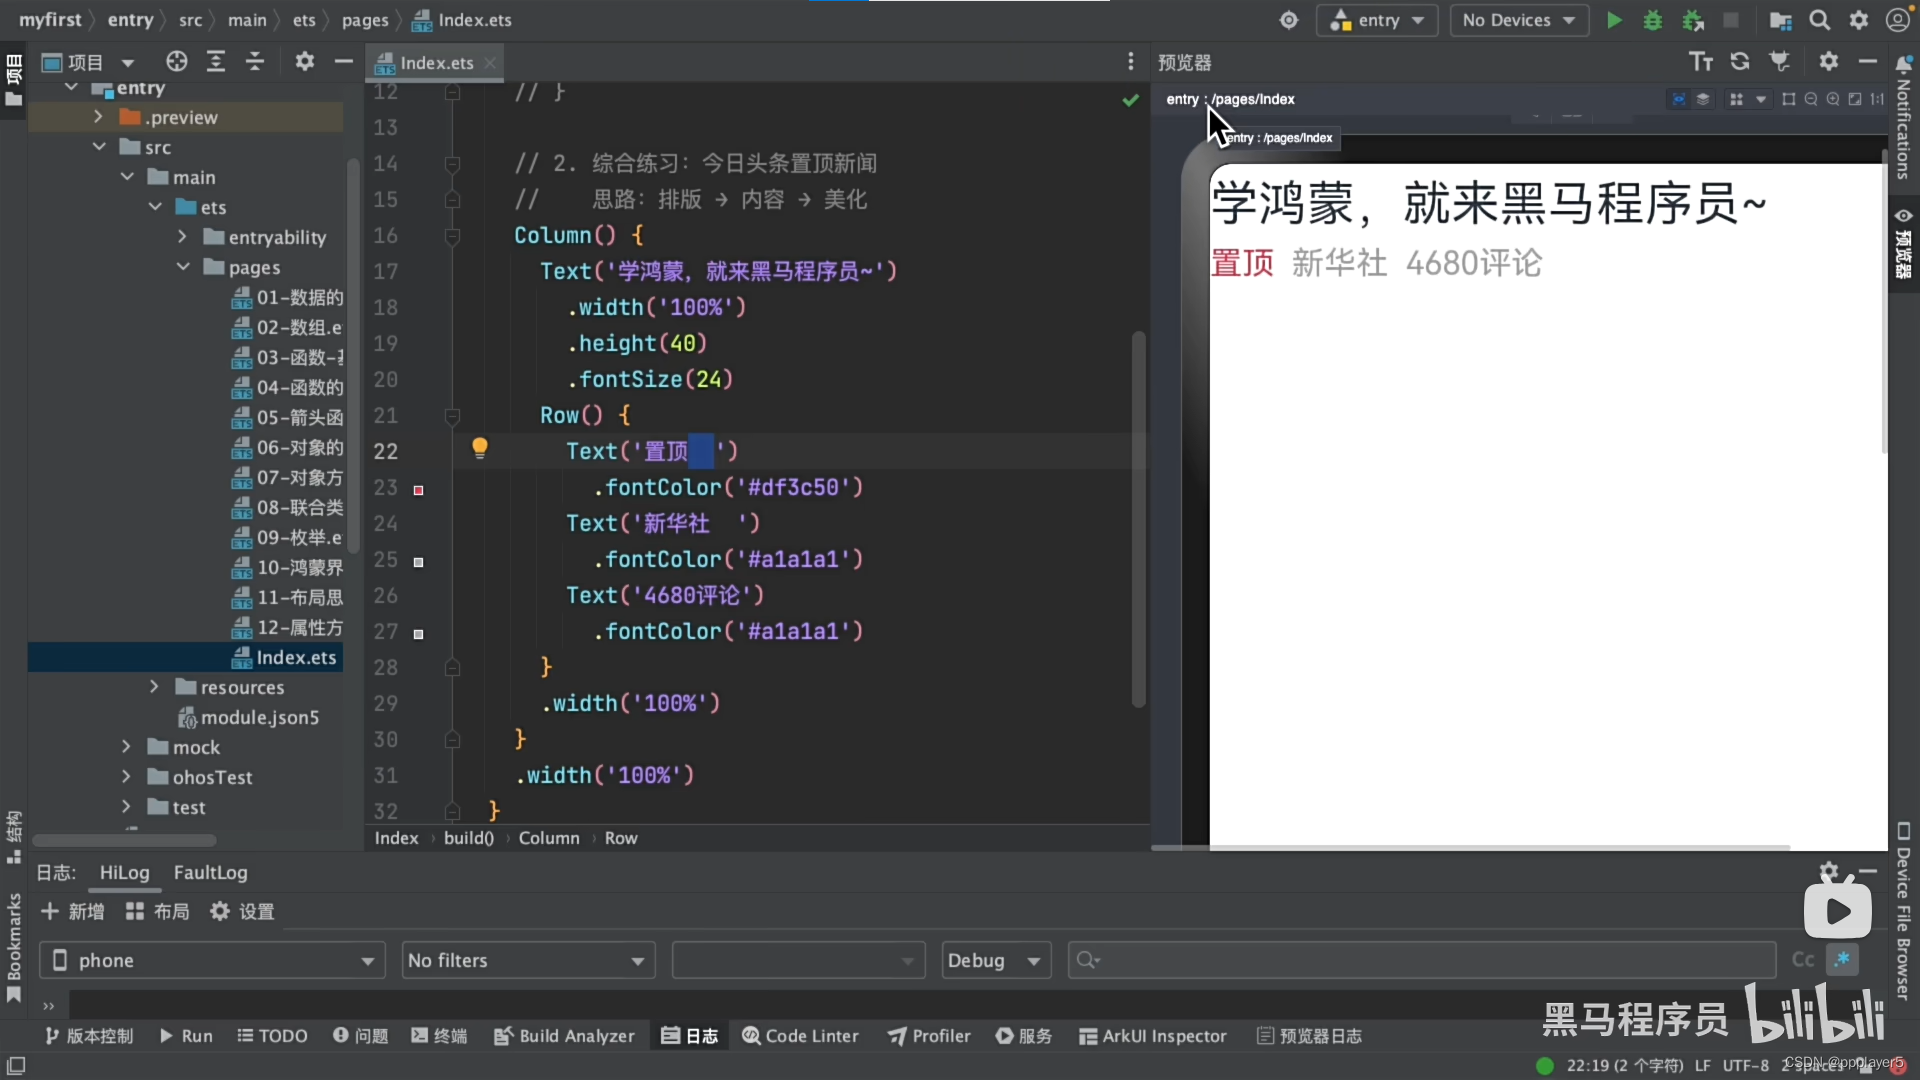Start debugging with the green bug icon

(x=1653, y=20)
